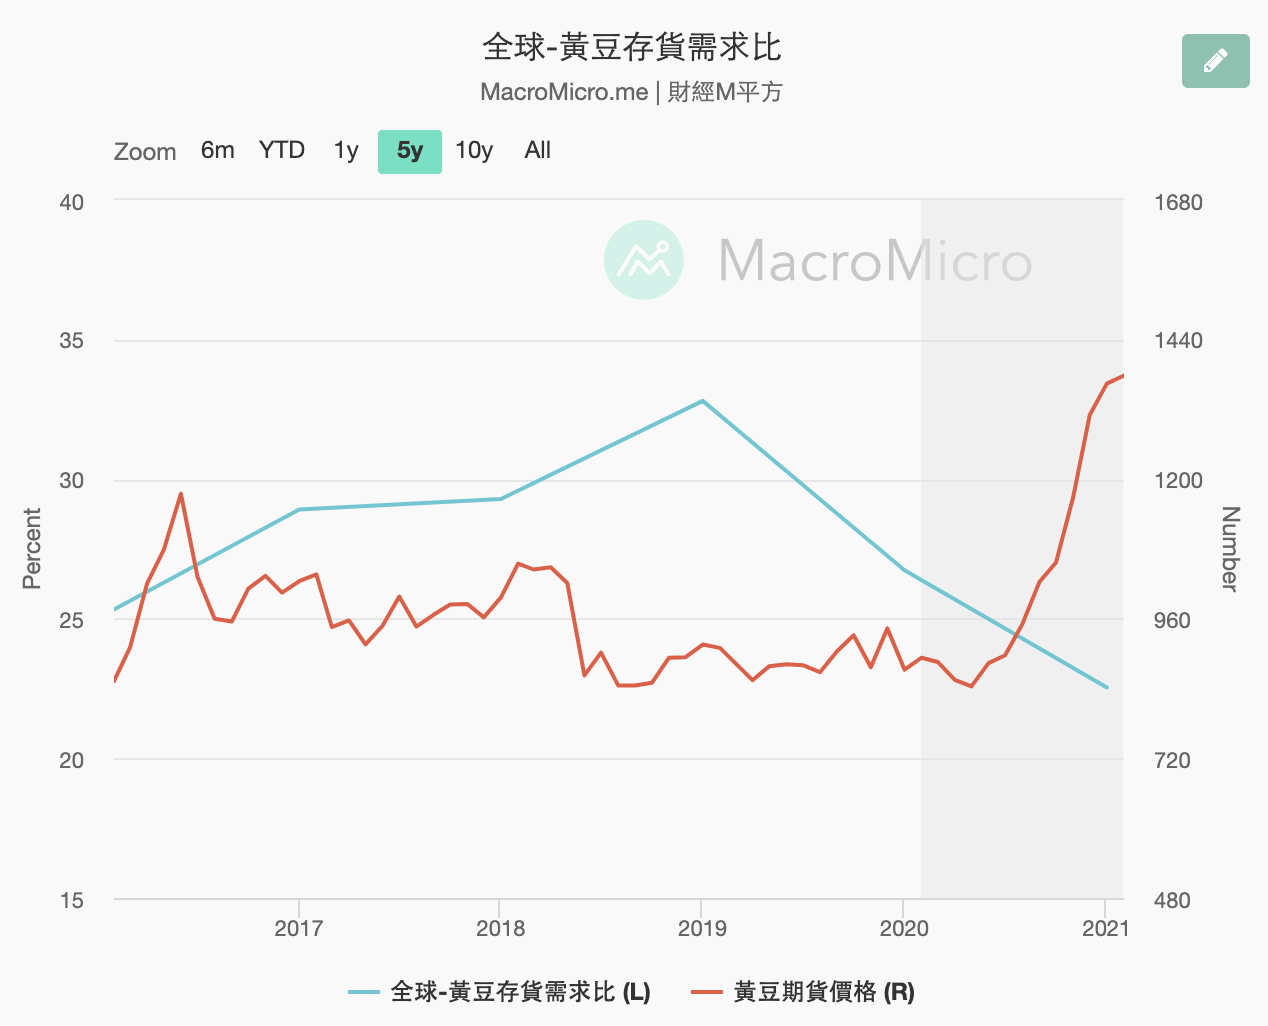Set zoom range to 10y
This screenshot has height=1026, width=1268.
(474, 151)
